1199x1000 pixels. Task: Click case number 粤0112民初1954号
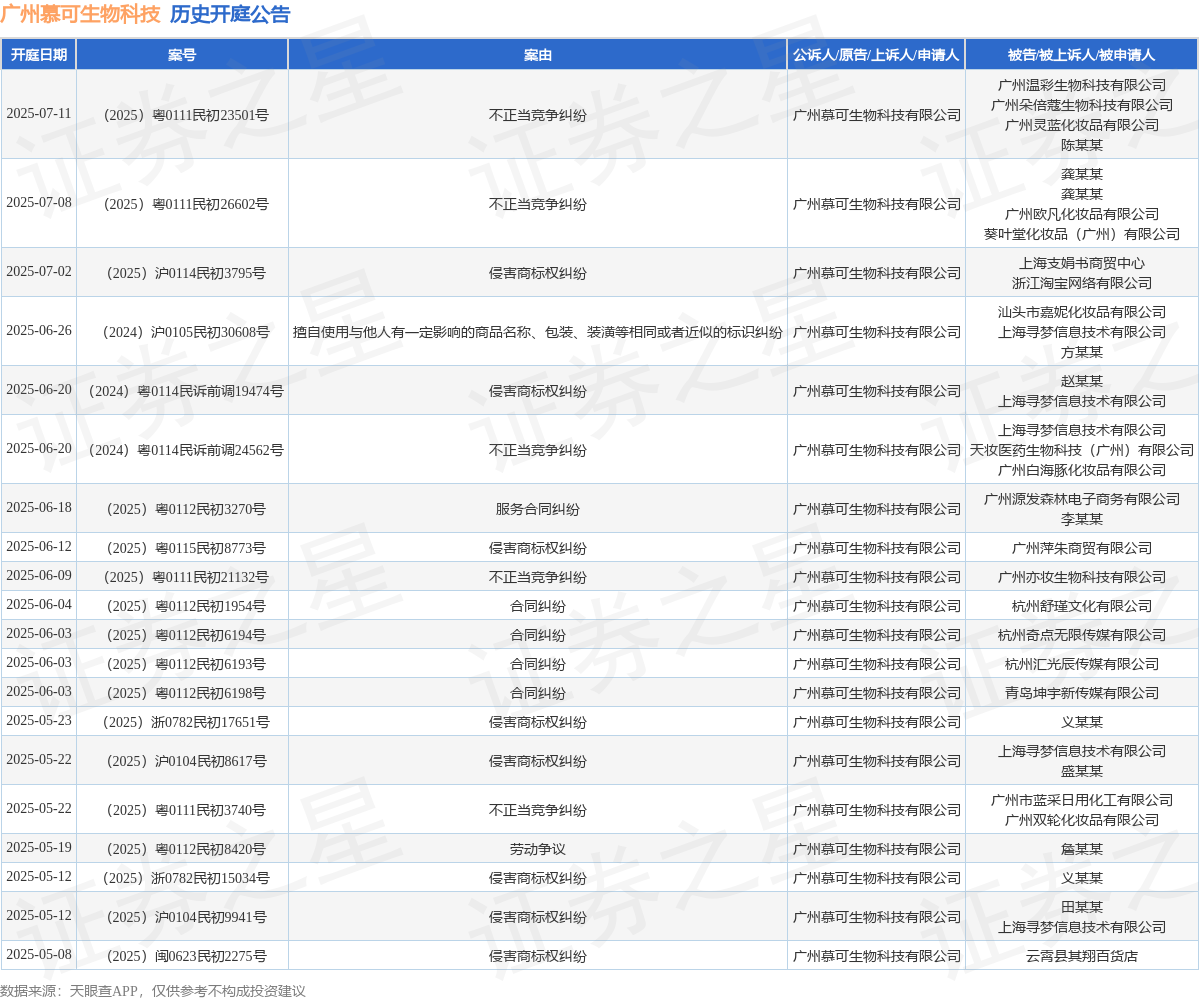[x=186, y=606]
